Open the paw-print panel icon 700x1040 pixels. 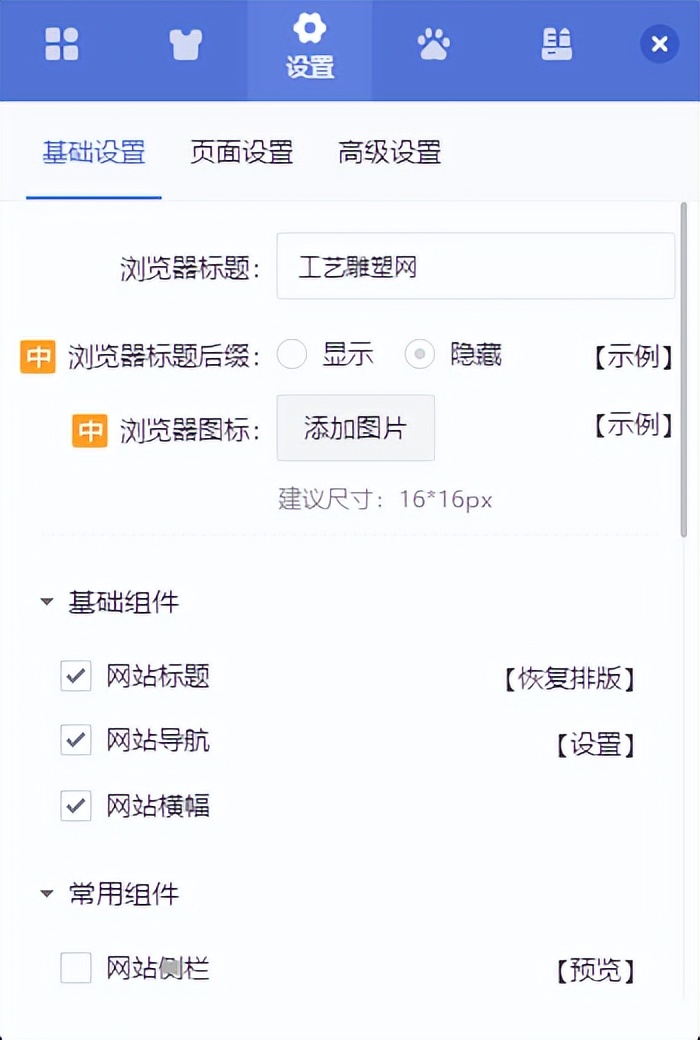(433, 43)
